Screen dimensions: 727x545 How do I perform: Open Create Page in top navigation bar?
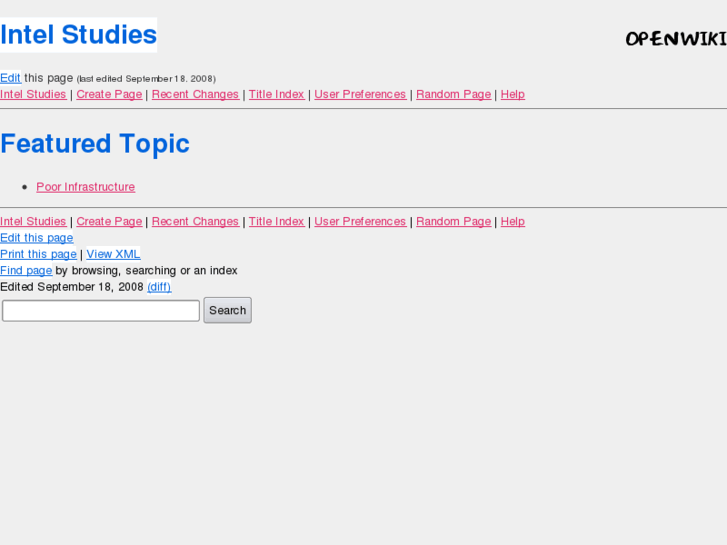point(109,94)
